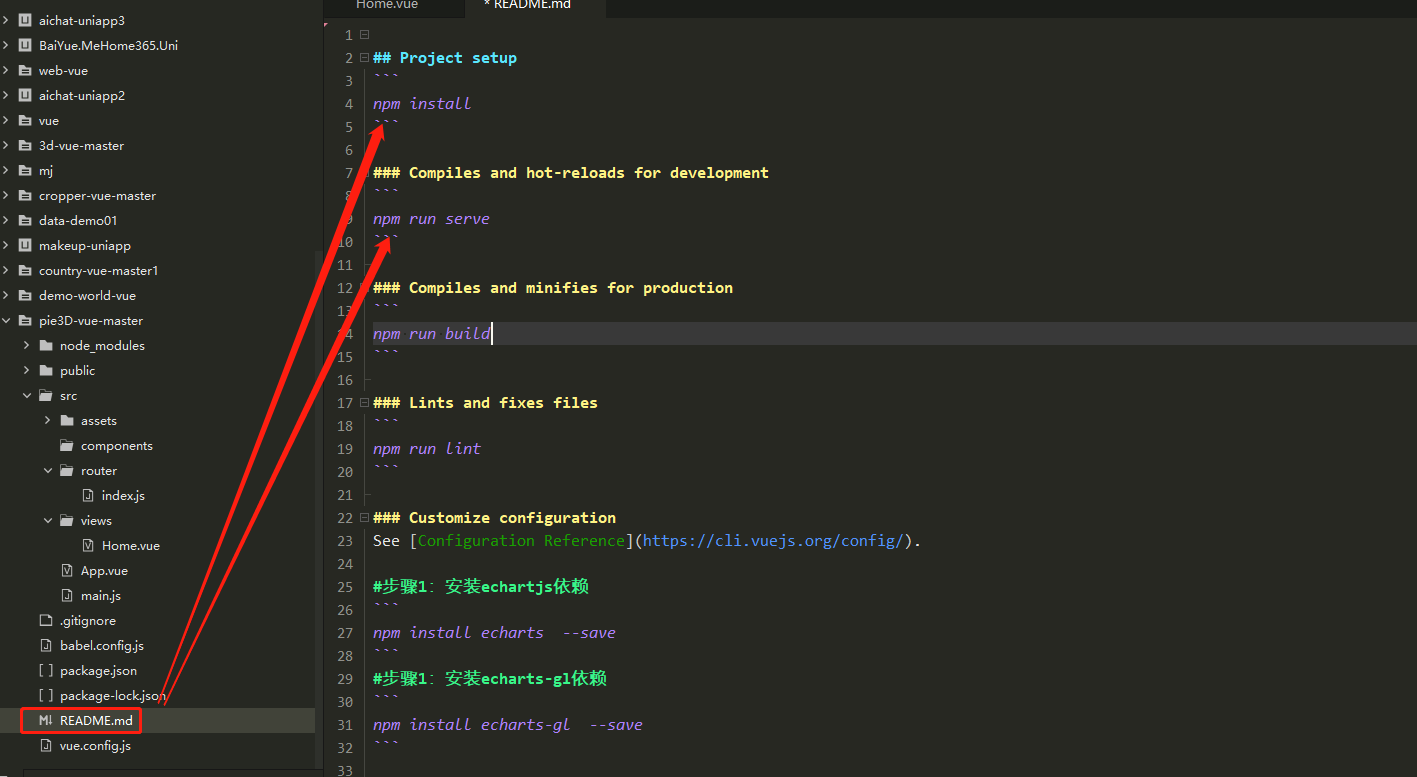Screen dimensions: 1417x777
Task: Open package.json in the project tree
Action: click(98, 670)
